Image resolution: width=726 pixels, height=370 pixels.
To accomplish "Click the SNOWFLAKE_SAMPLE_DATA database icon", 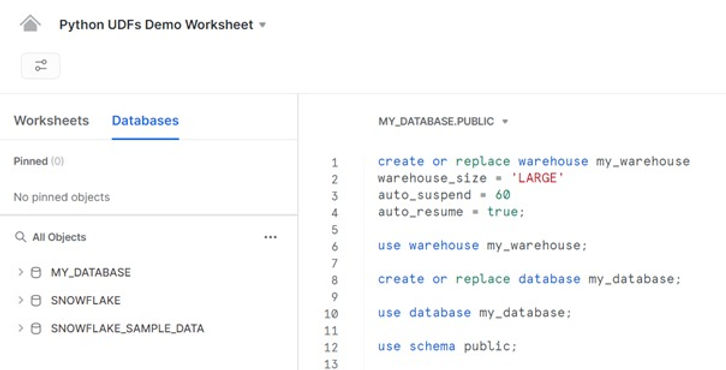I will [36, 329].
